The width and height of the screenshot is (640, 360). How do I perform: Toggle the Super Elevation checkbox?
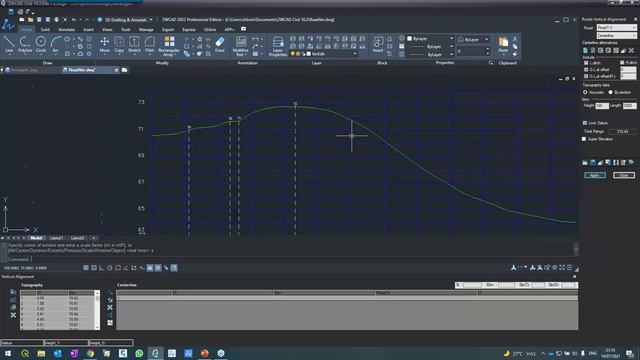(x=584, y=139)
